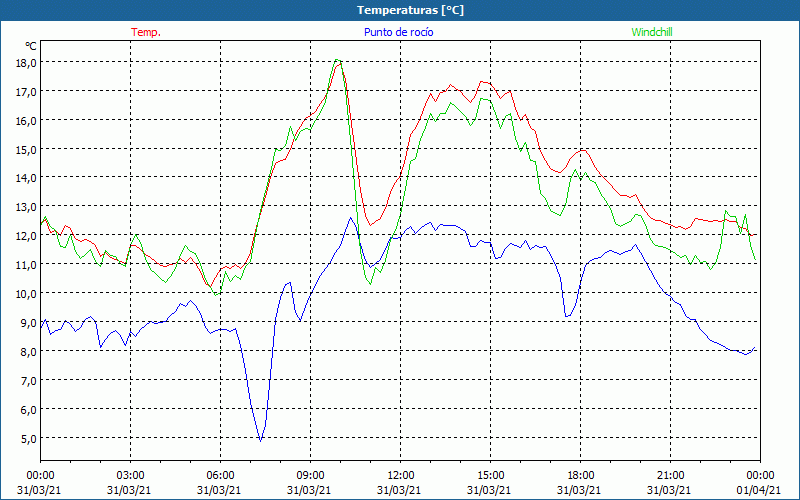
Task: Click the 06:00 time axis label
Action: [220, 476]
